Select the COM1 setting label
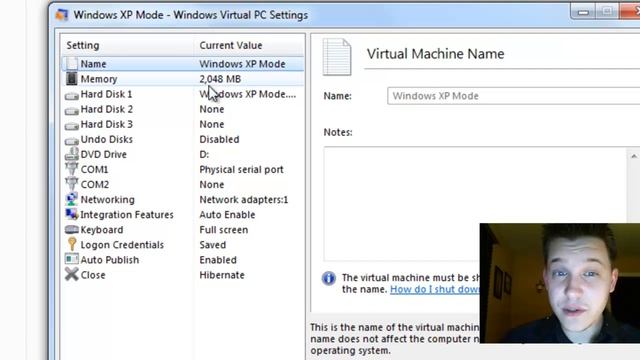This screenshot has width=640, height=360. pyautogui.click(x=94, y=170)
